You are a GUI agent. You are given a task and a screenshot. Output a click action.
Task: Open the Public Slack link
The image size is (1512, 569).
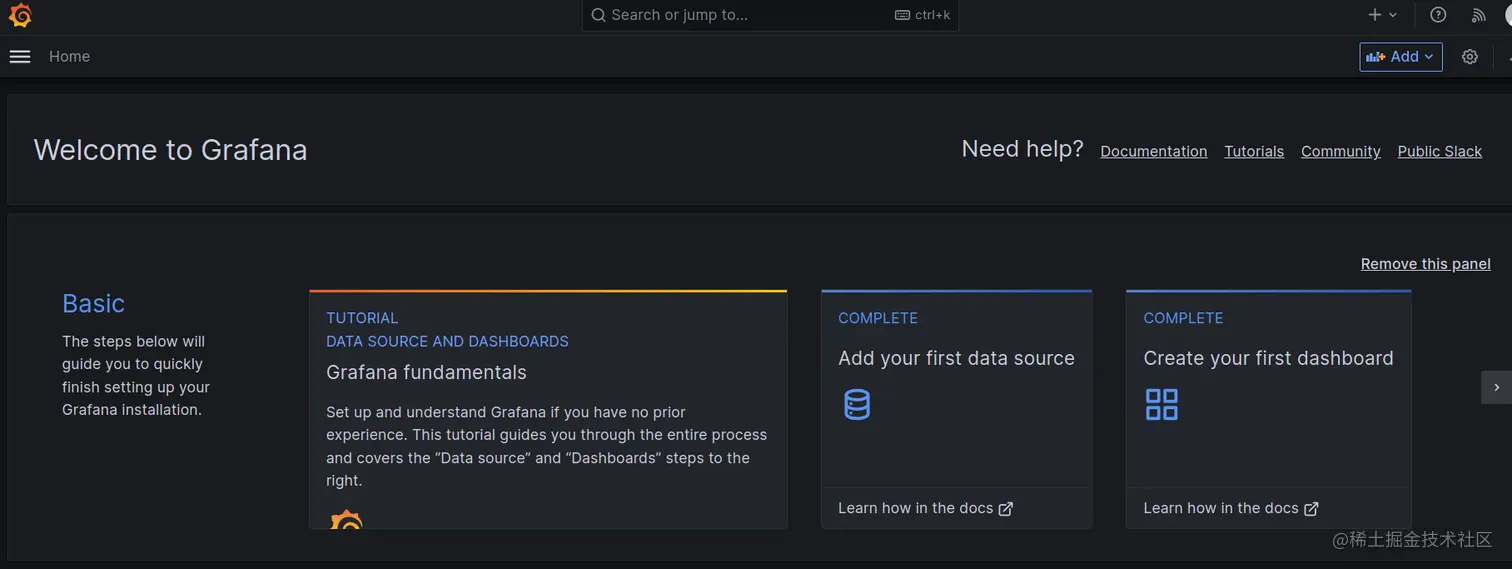click(x=1439, y=152)
